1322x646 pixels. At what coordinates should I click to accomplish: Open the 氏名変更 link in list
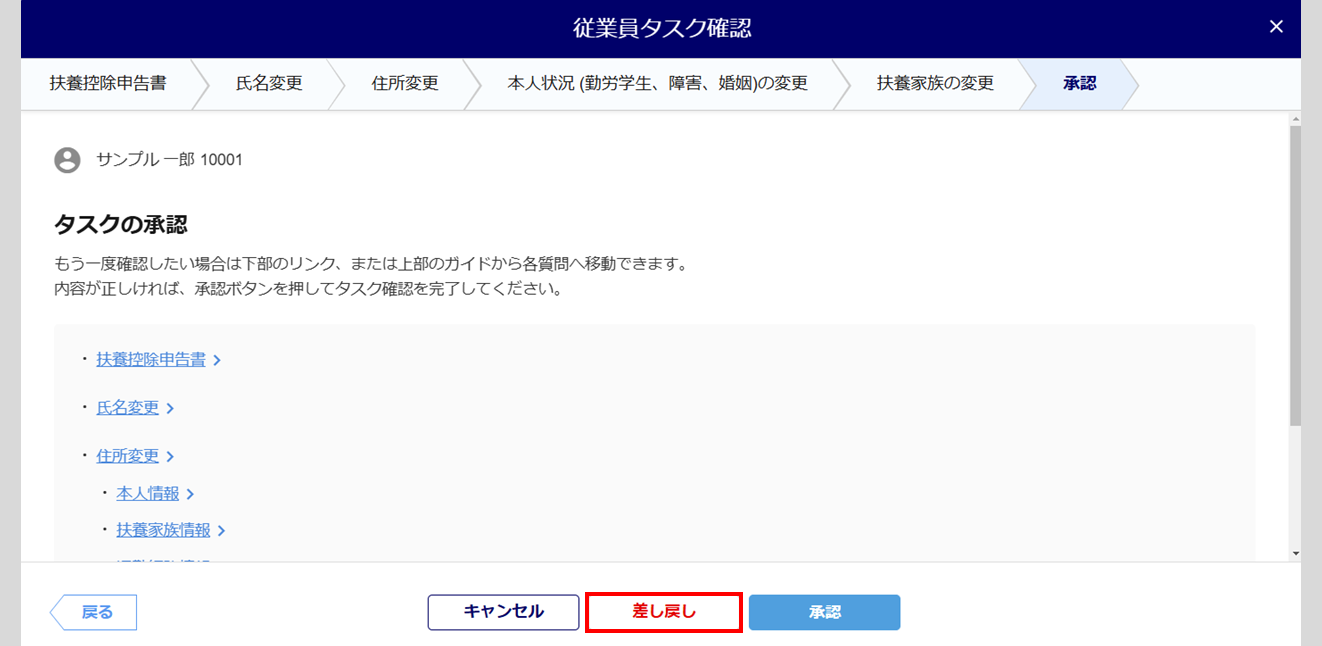point(128,408)
